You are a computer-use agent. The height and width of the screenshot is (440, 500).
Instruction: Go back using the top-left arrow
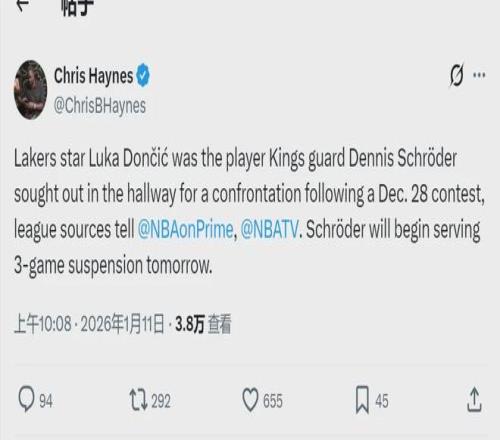23,4
